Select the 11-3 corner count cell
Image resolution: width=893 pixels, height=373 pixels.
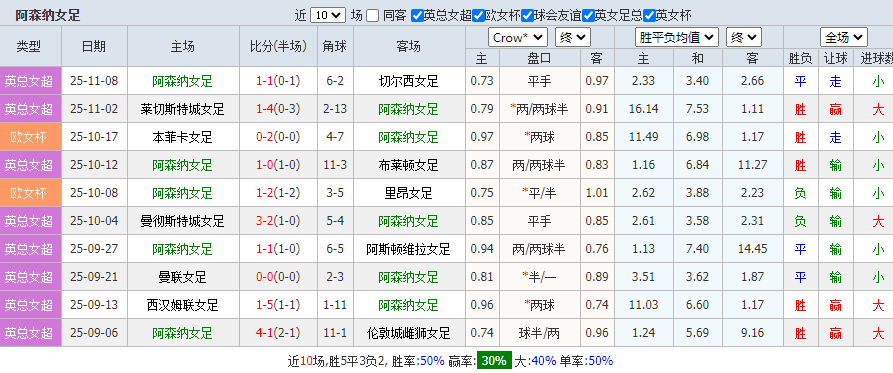(x=335, y=165)
